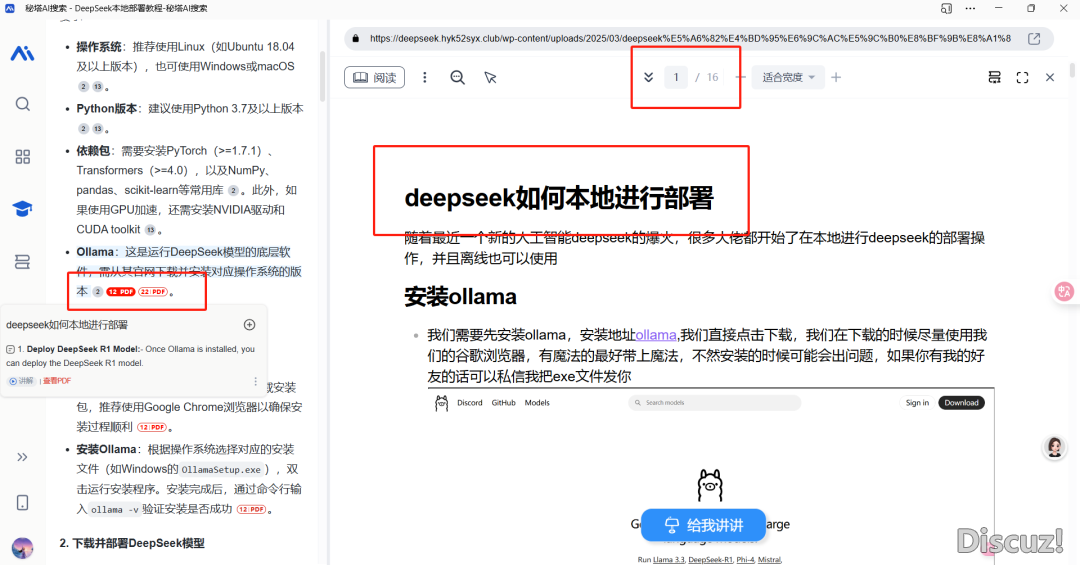Open the mobile phone icon in sidebar
The height and width of the screenshot is (565, 1080).
[x=22, y=503]
